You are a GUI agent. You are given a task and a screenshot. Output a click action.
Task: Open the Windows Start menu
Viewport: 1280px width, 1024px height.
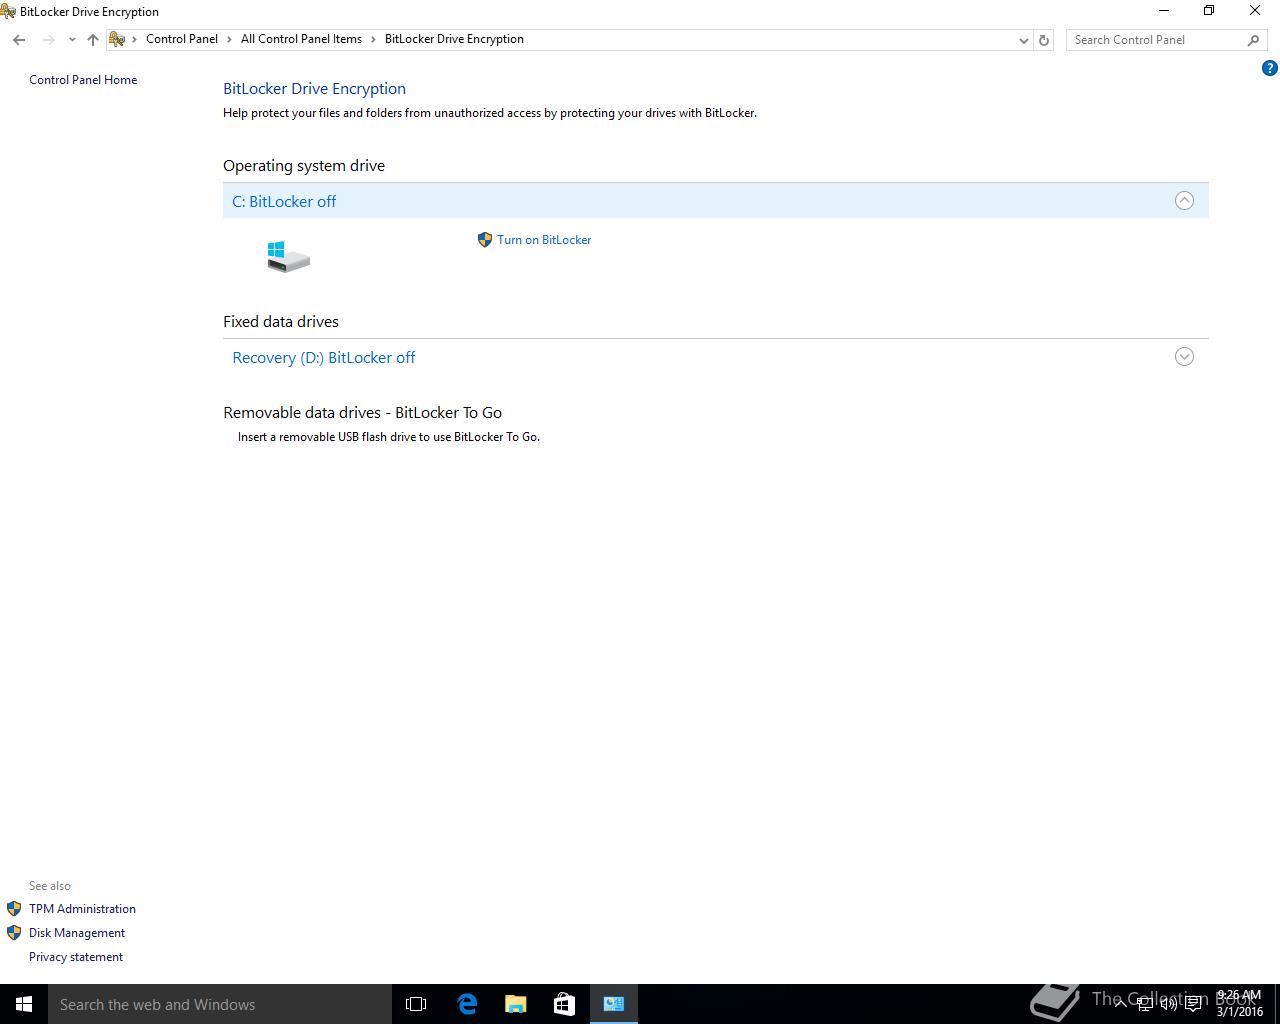tap(24, 1004)
